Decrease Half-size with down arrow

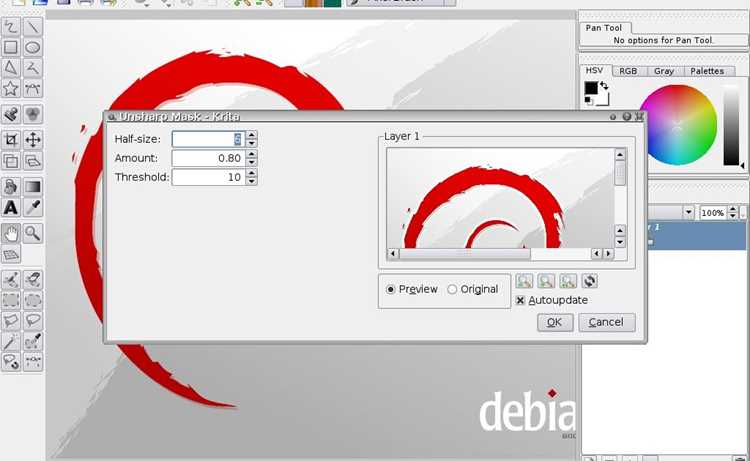[x=252, y=143]
